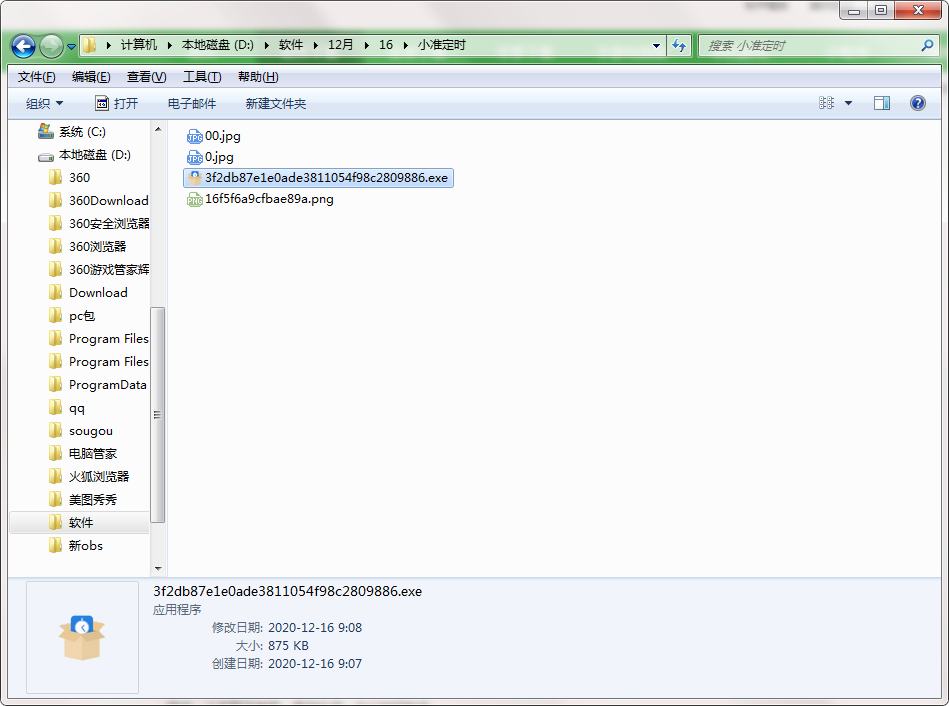Viewport: 949px width, 706px height.
Task: Open the help question mark icon
Action: click(917, 103)
